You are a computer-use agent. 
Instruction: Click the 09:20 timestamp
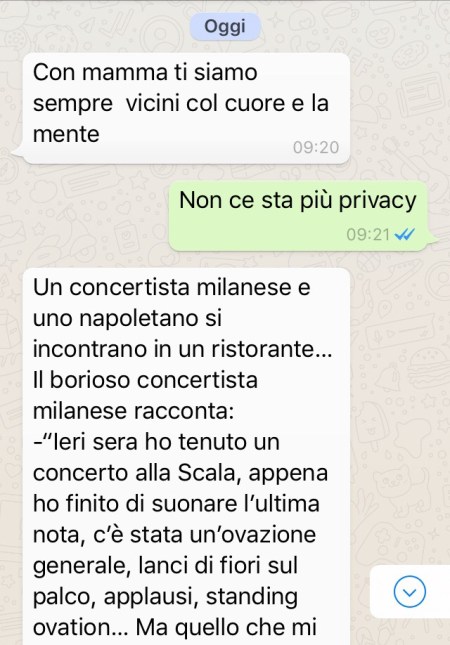tap(316, 147)
